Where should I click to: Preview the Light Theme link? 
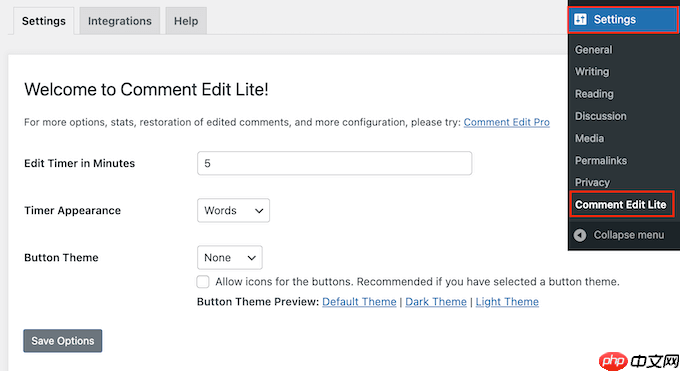click(x=507, y=302)
